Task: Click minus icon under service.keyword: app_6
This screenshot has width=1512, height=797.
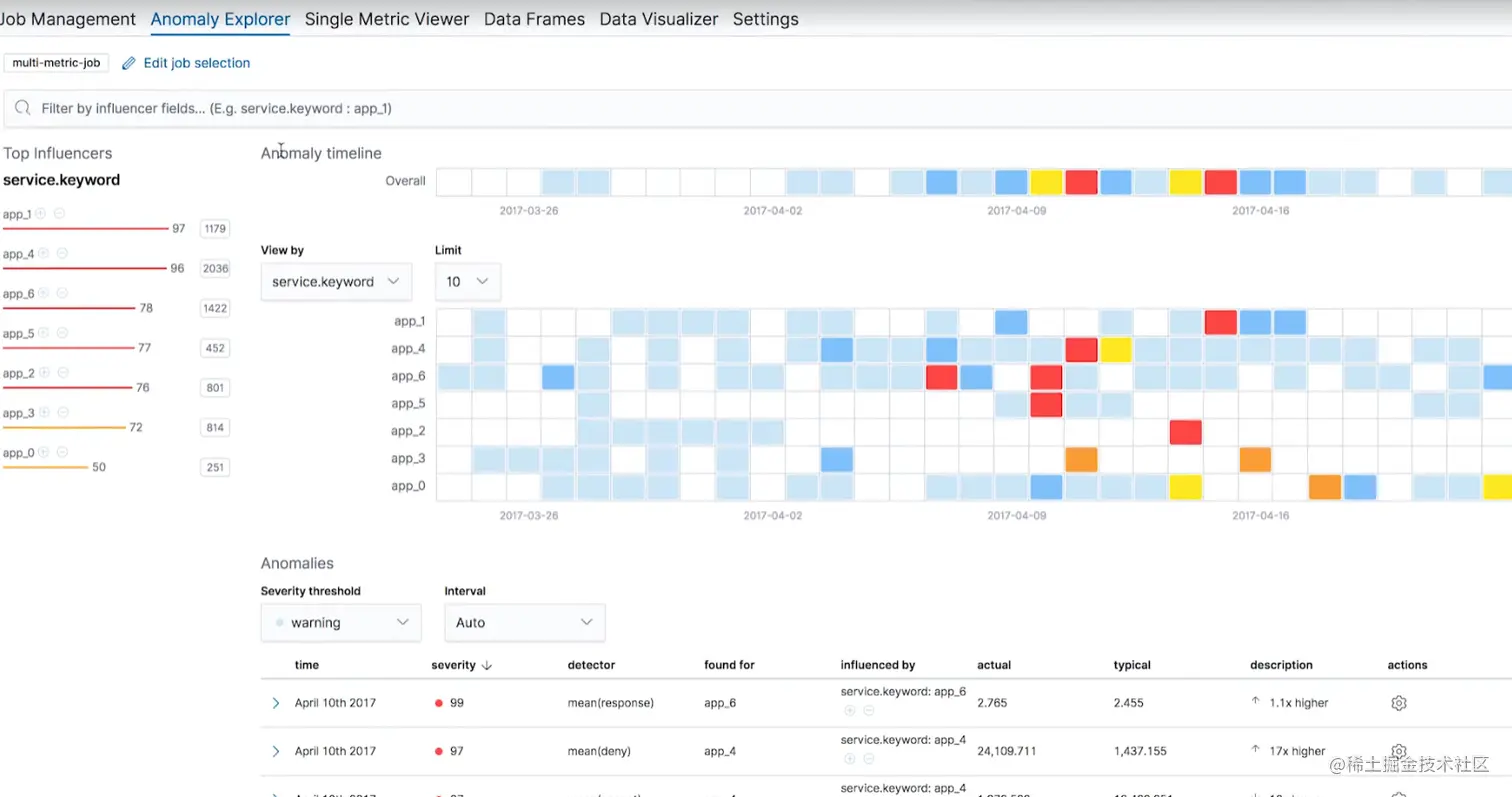Action: pos(869,711)
